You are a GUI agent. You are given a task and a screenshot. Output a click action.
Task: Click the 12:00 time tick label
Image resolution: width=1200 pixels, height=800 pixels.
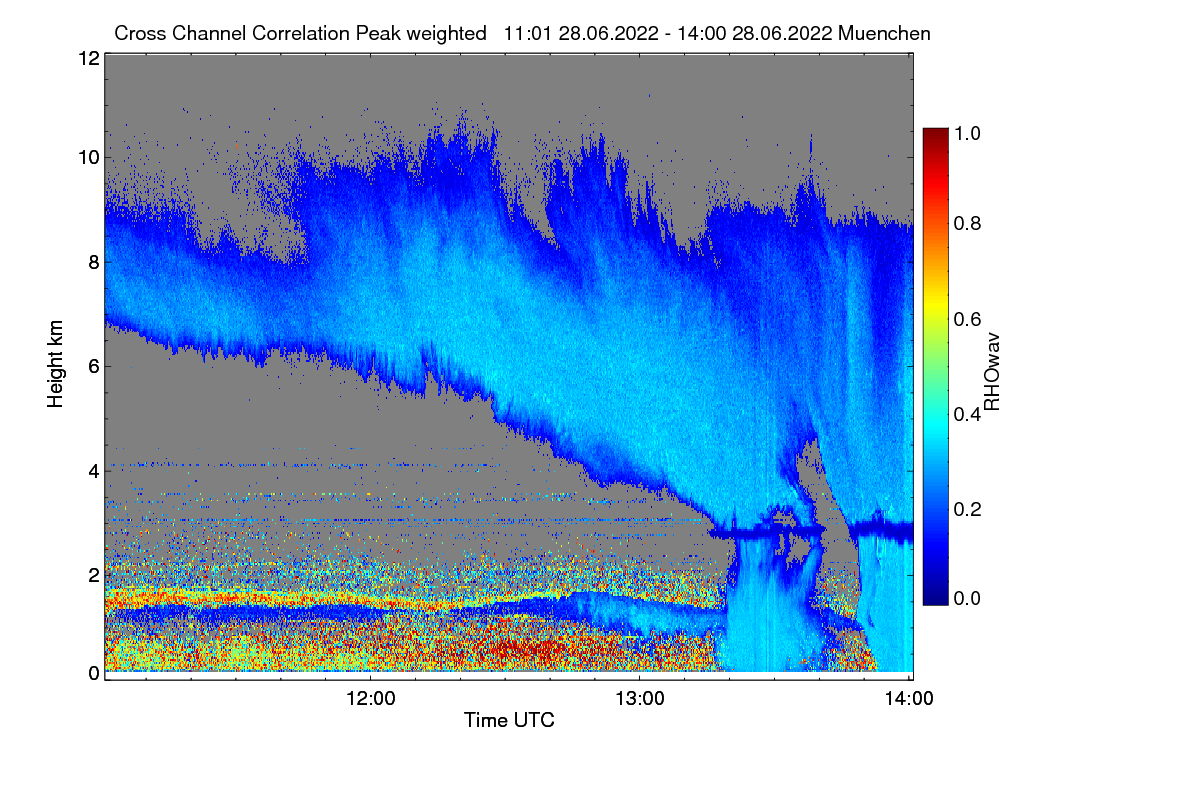pyautogui.click(x=371, y=698)
